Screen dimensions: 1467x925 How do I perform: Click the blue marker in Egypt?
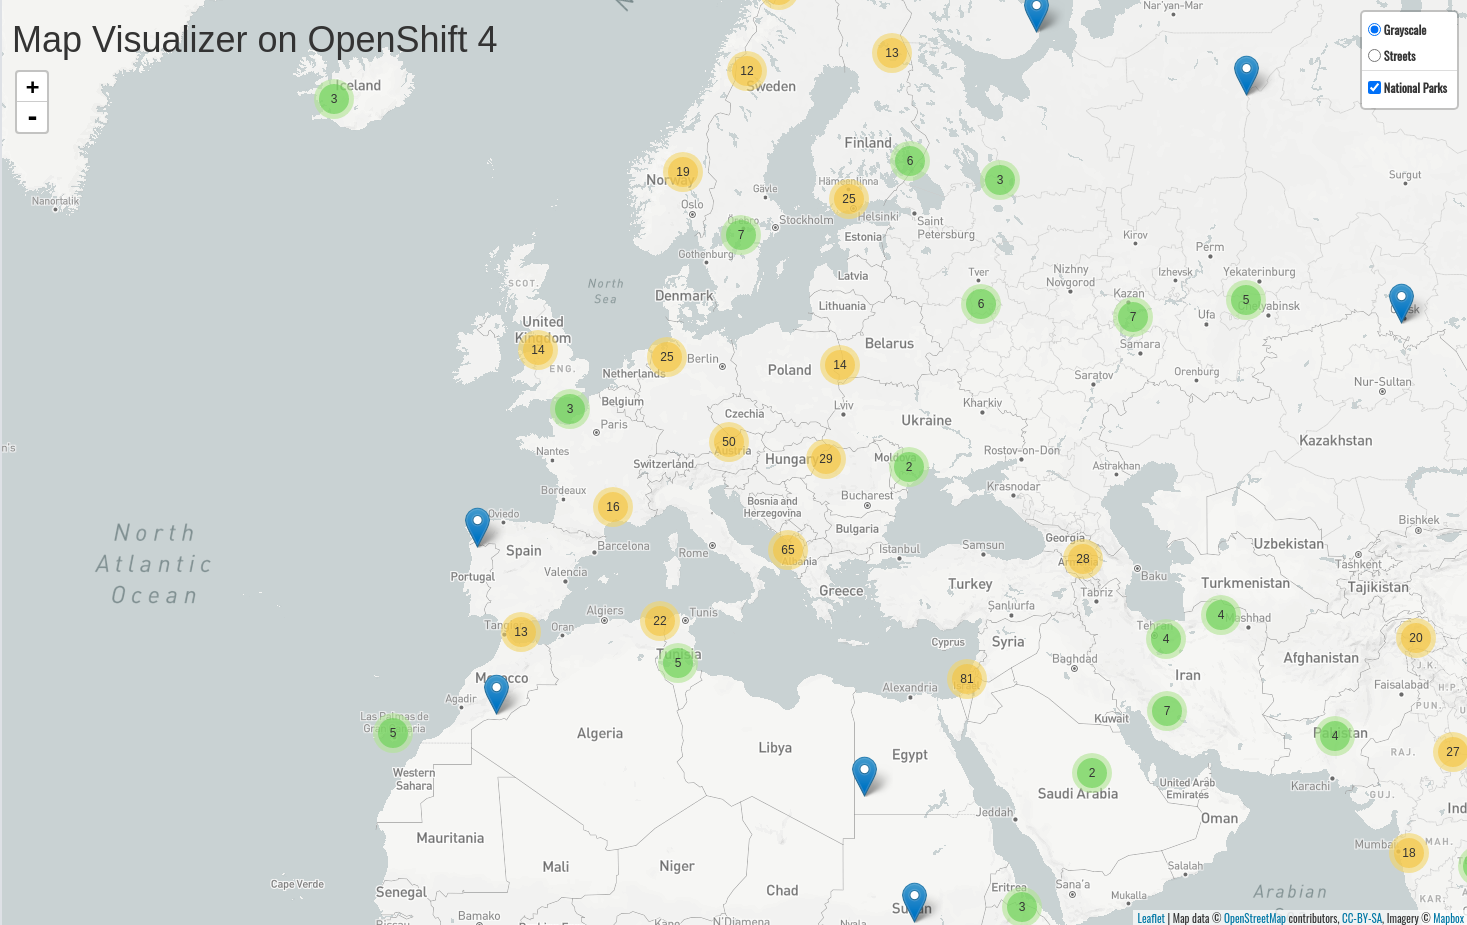pyautogui.click(x=864, y=774)
